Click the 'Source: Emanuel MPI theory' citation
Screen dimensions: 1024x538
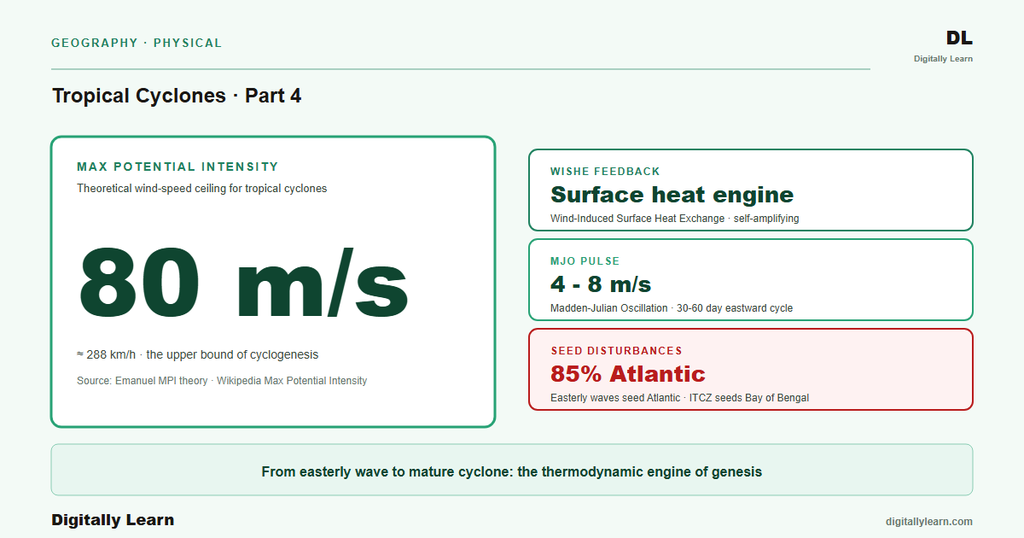[222, 381]
